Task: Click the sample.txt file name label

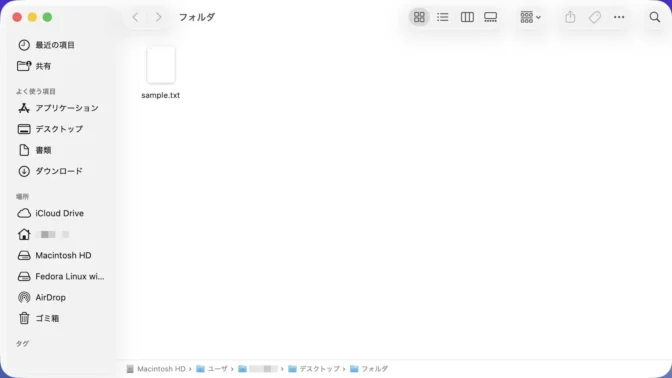Action: (x=161, y=95)
